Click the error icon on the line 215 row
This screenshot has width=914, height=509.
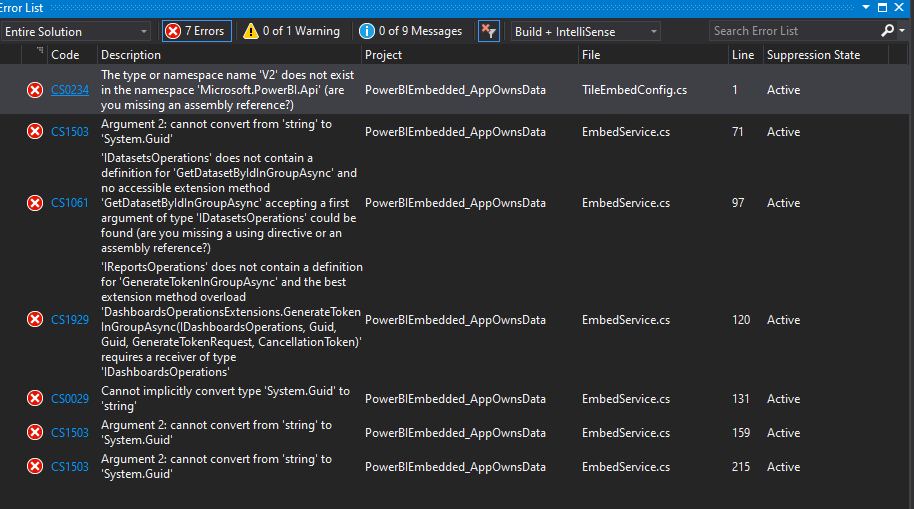click(35, 466)
